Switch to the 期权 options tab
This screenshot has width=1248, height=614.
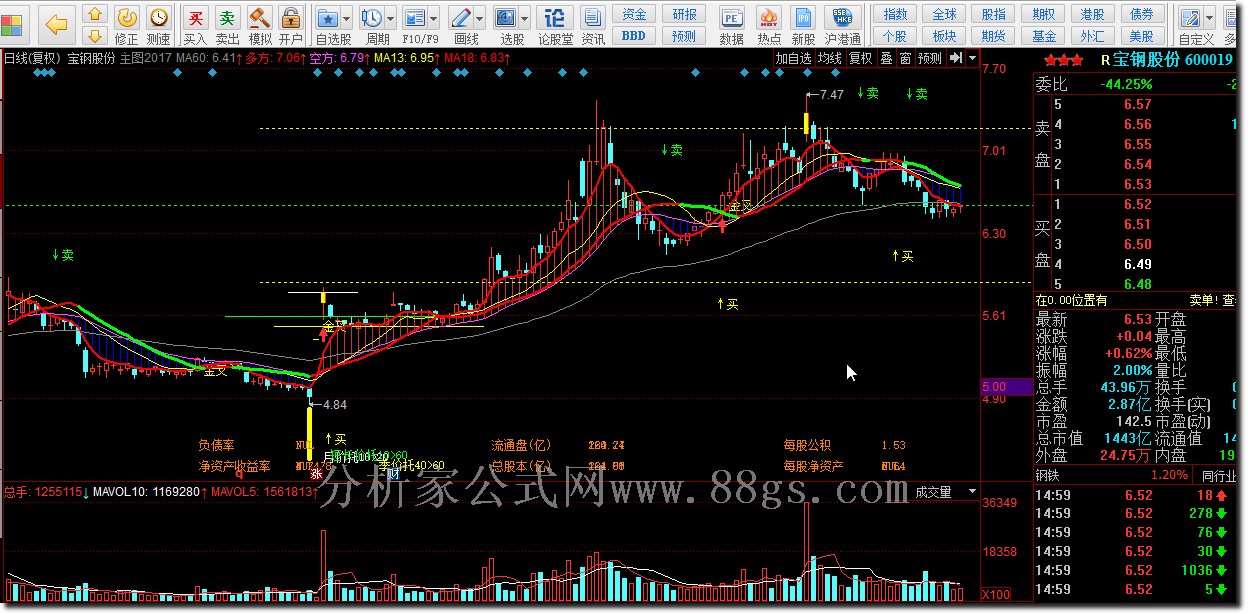[1043, 14]
